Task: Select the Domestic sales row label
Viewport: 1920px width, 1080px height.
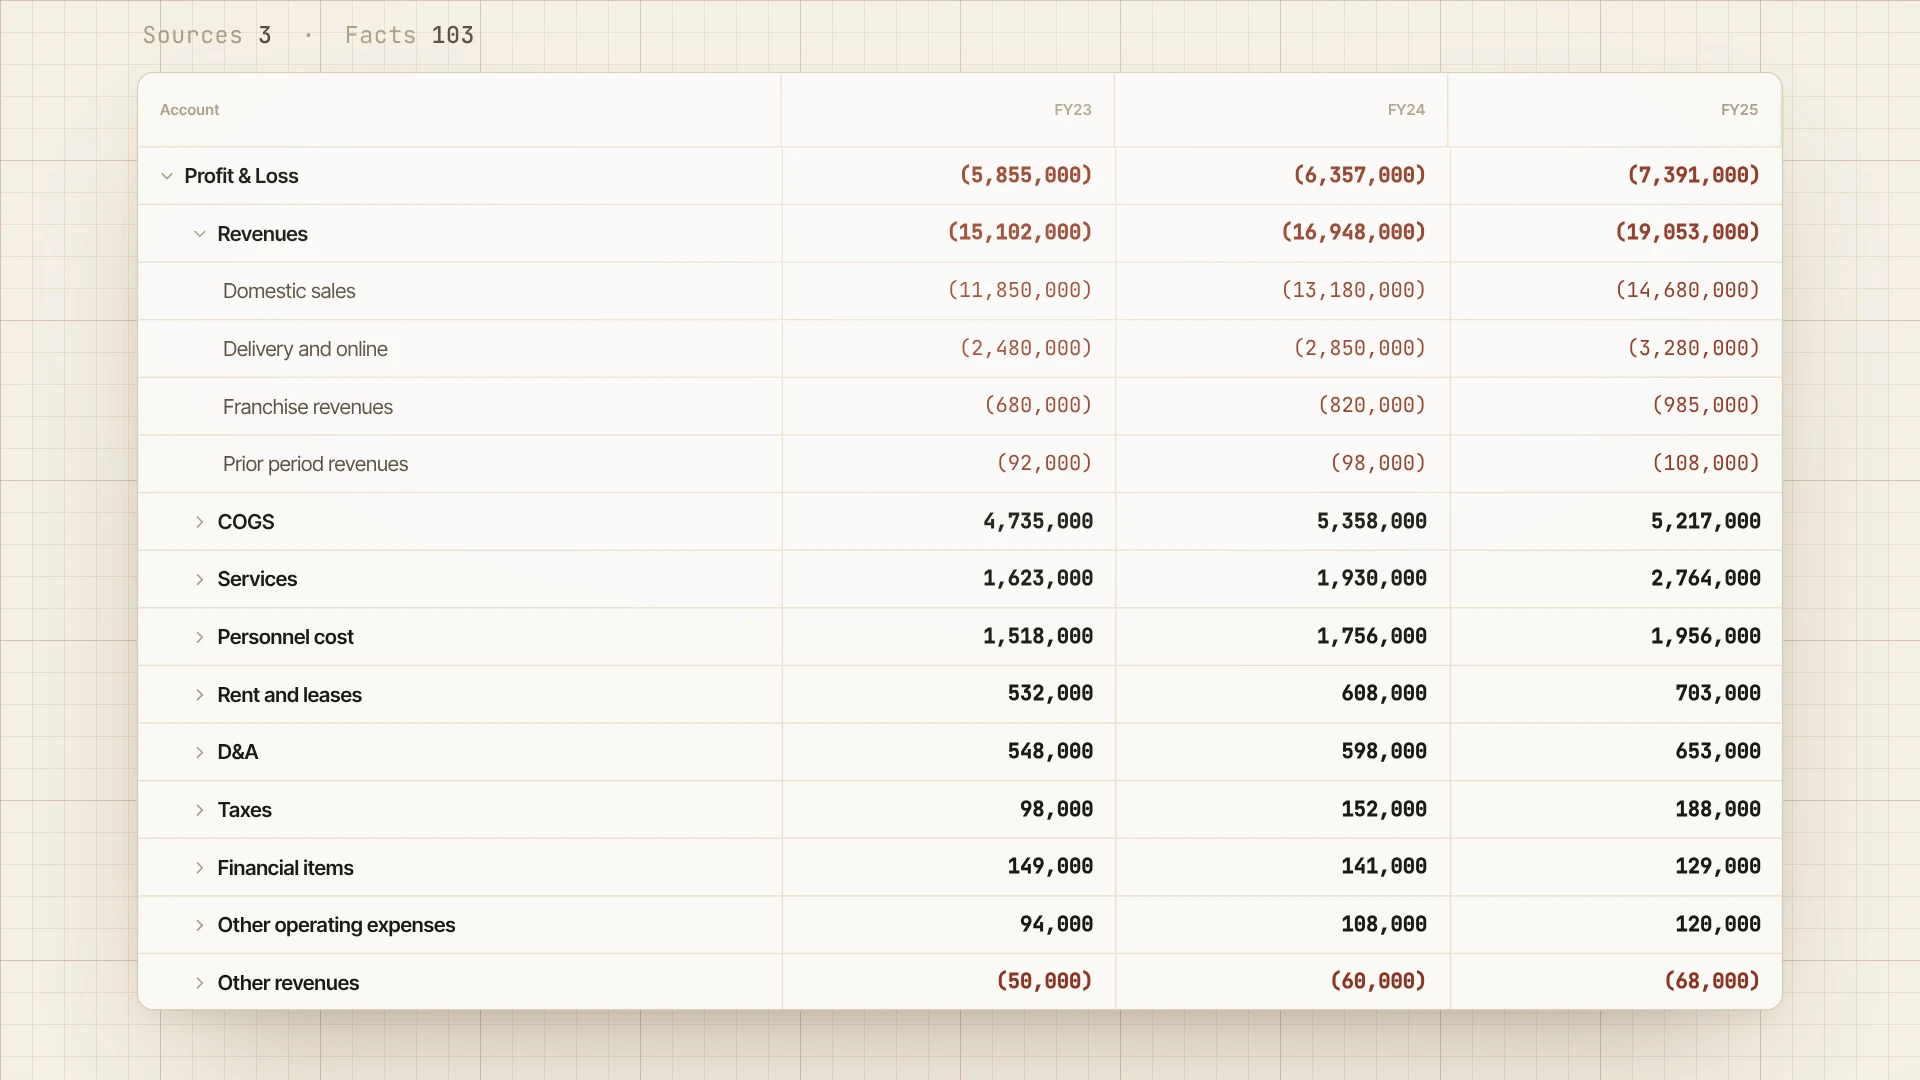Action: point(289,291)
